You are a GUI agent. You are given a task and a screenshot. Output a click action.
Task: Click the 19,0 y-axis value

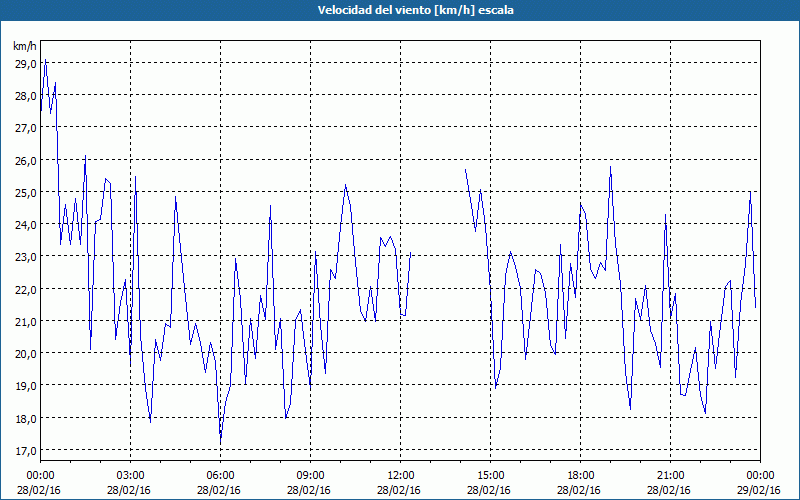click(26, 386)
